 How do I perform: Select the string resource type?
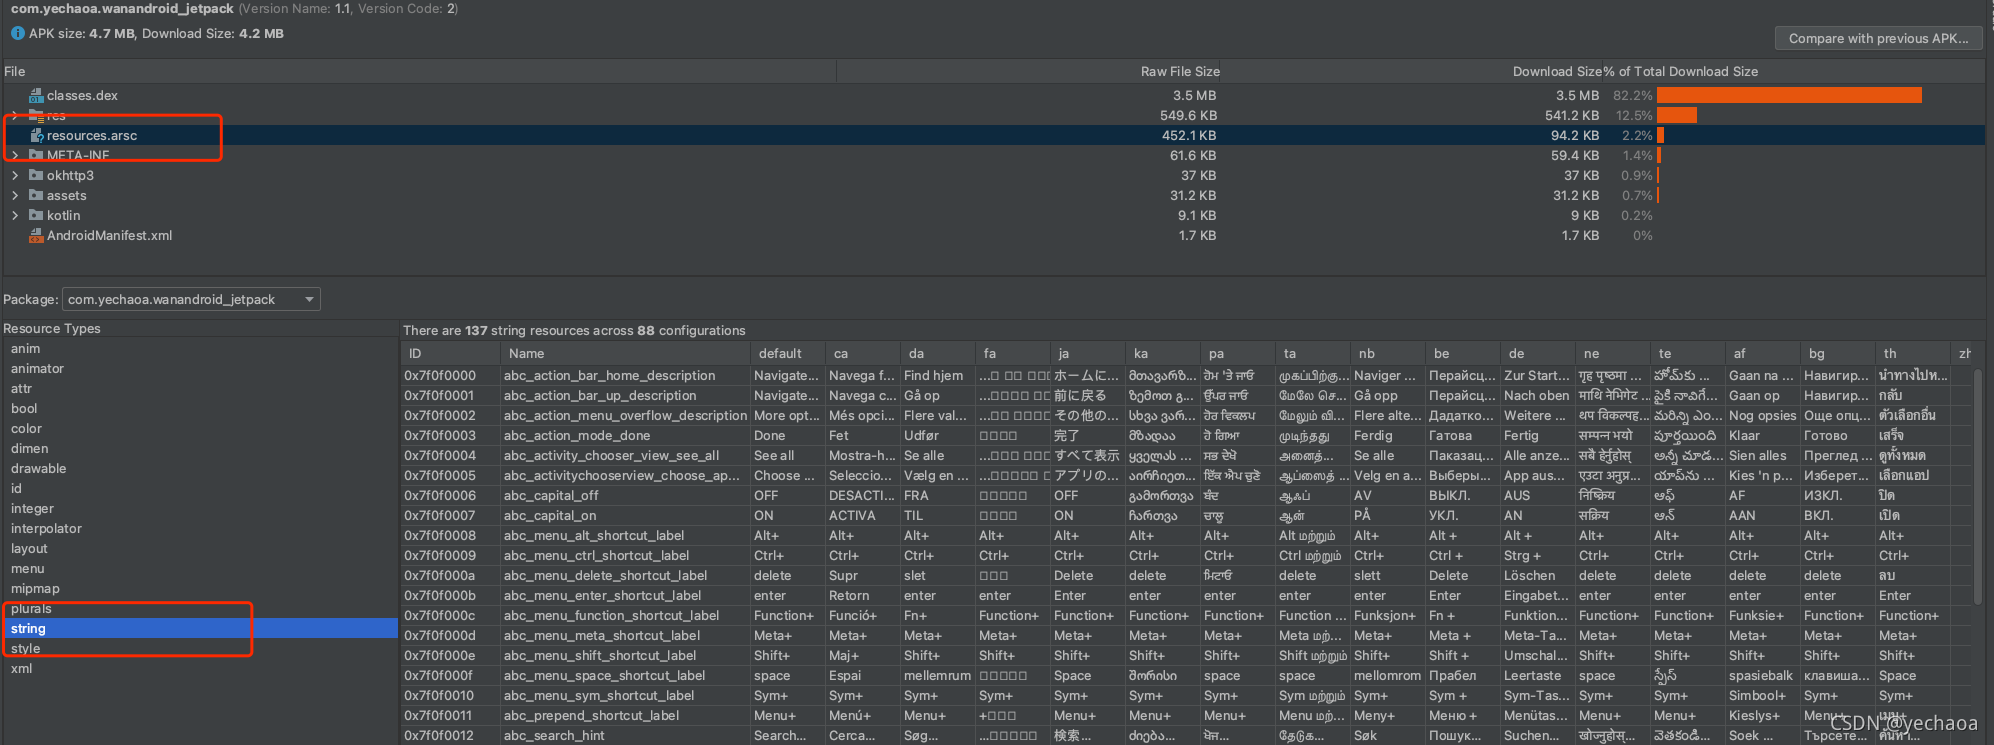point(200,629)
